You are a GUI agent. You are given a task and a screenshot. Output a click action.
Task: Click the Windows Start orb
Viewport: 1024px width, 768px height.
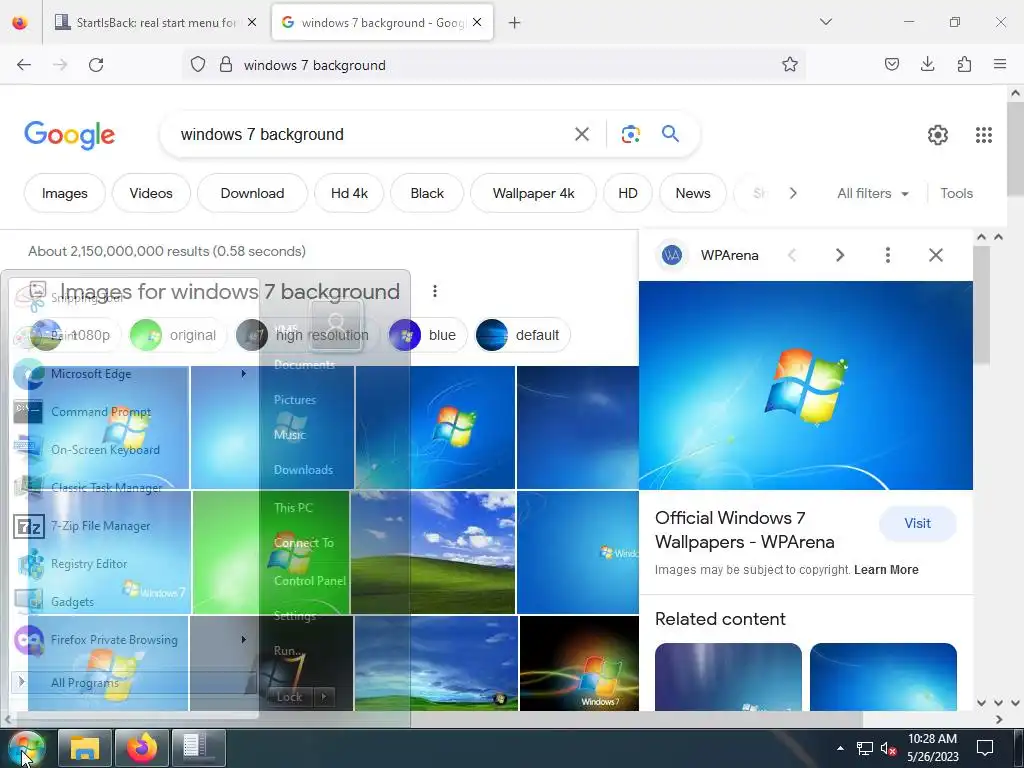coord(26,748)
